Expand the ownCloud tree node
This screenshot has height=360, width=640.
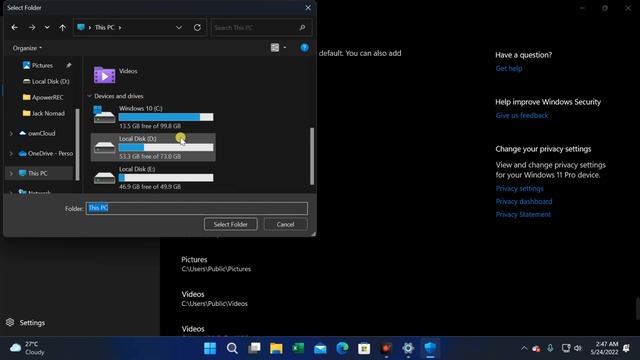tap(11, 133)
